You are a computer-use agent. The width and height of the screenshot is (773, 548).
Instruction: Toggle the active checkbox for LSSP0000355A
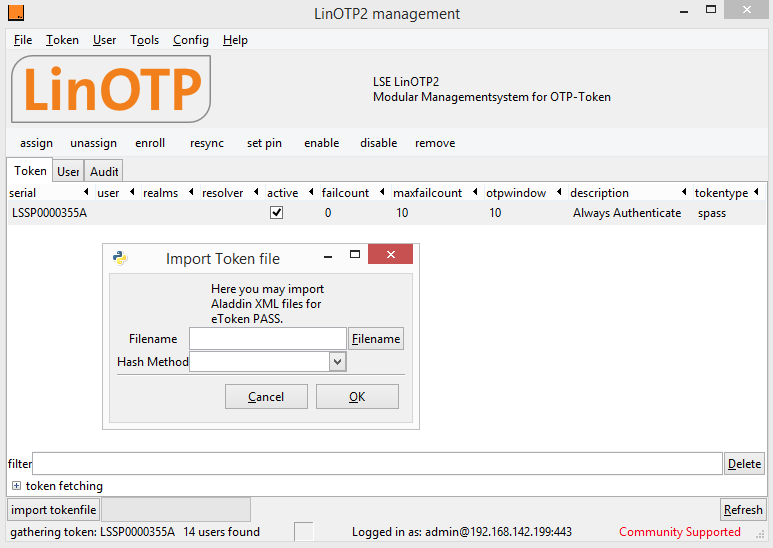[276, 212]
